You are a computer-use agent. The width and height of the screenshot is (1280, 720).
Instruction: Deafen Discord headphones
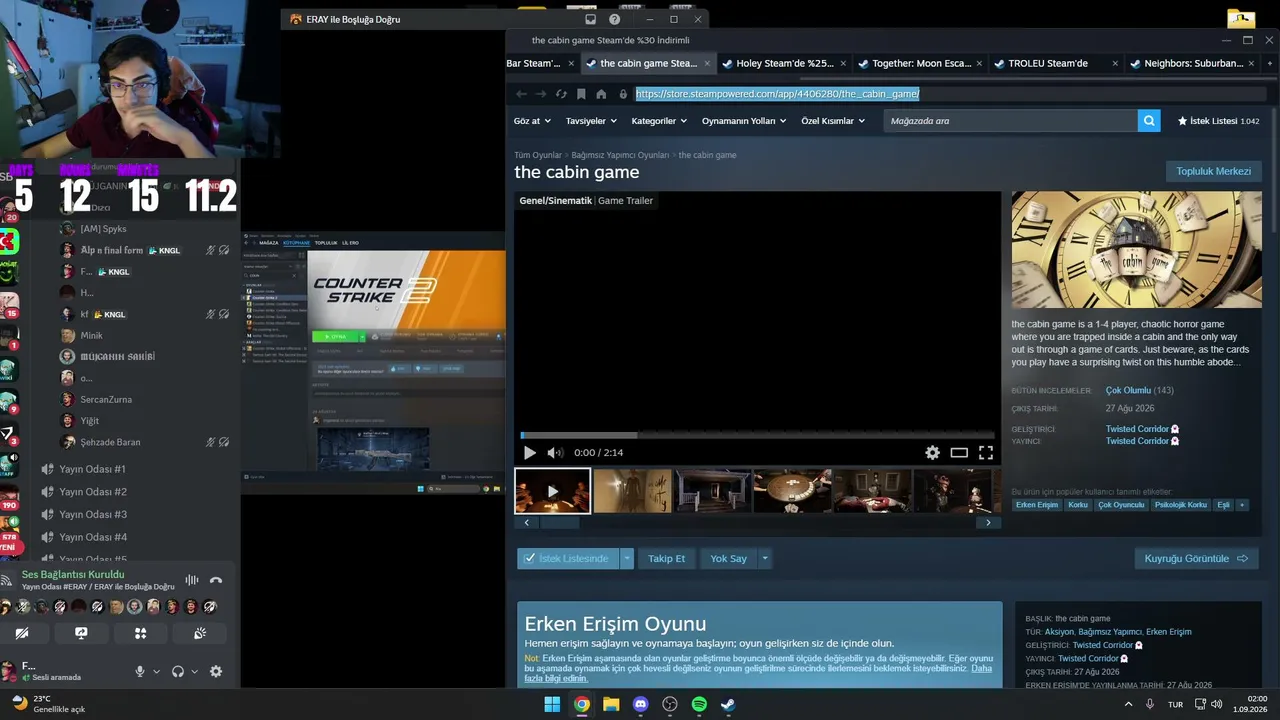[x=178, y=672]
